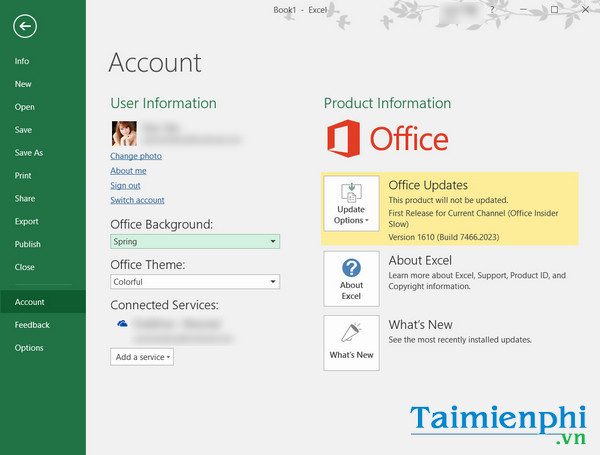The width and height of the screenshot is (600, 455).
Task: Open the Add a service dropdown
Action: coord(142,357)
